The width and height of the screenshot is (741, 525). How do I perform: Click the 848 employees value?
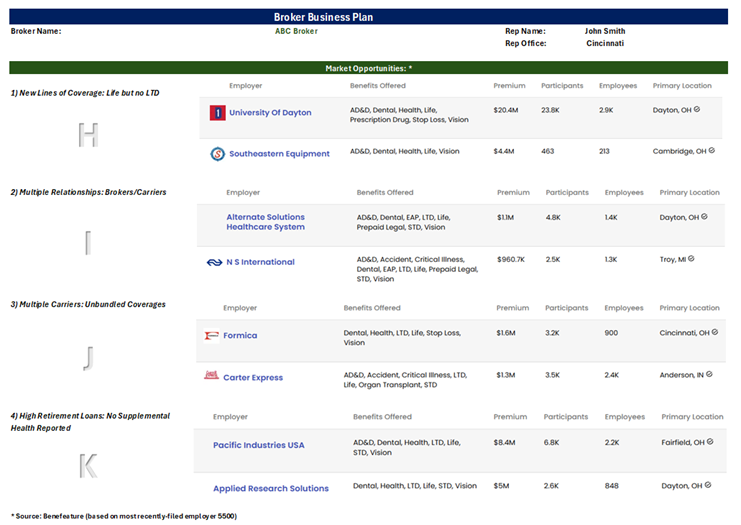click(612, 486)
